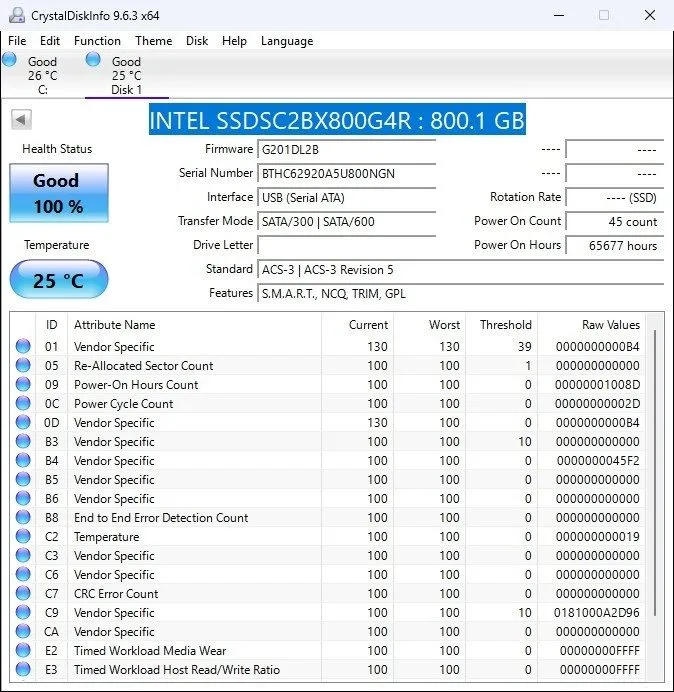Select the Disk 1 tab
This screenshot has height=692, width=674.
(126, 75)
